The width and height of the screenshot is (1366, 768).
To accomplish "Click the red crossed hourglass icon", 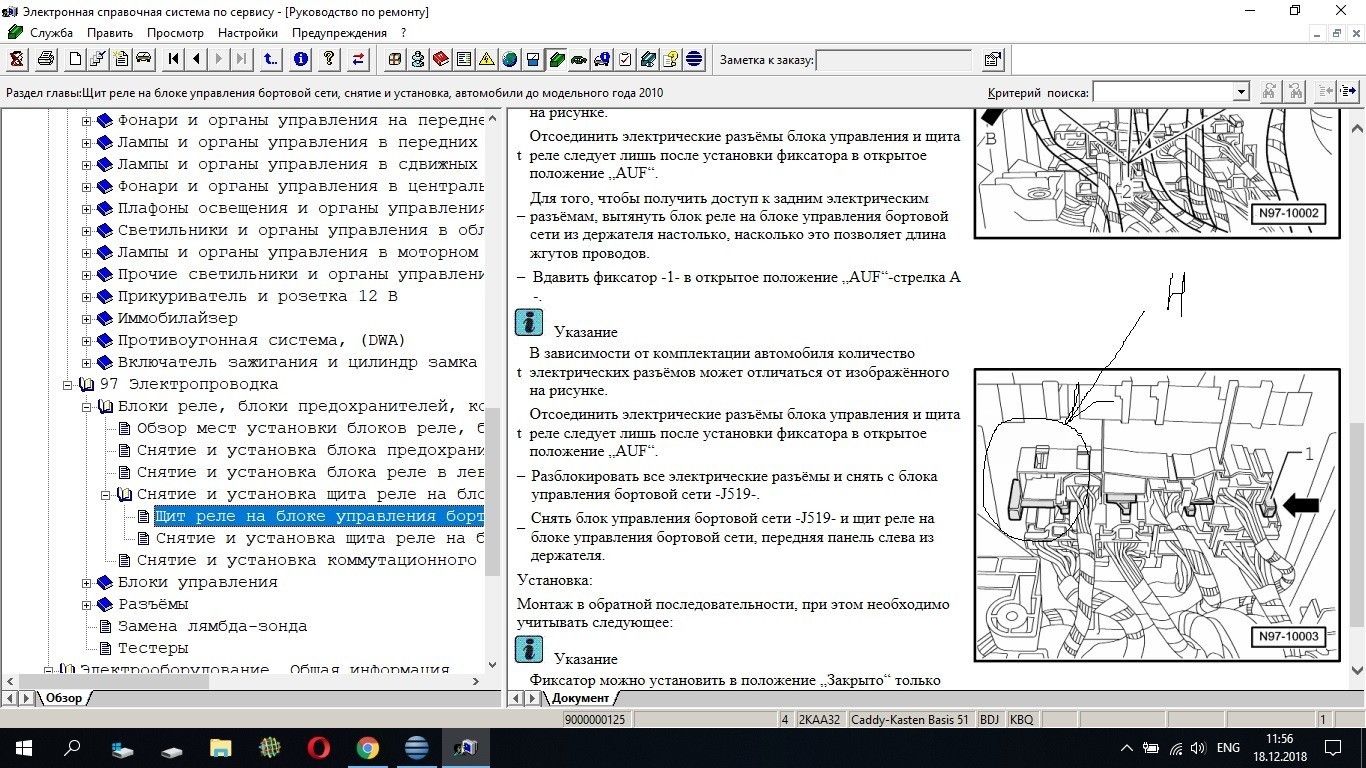I will pyautogui.click(x=17, y=59).
